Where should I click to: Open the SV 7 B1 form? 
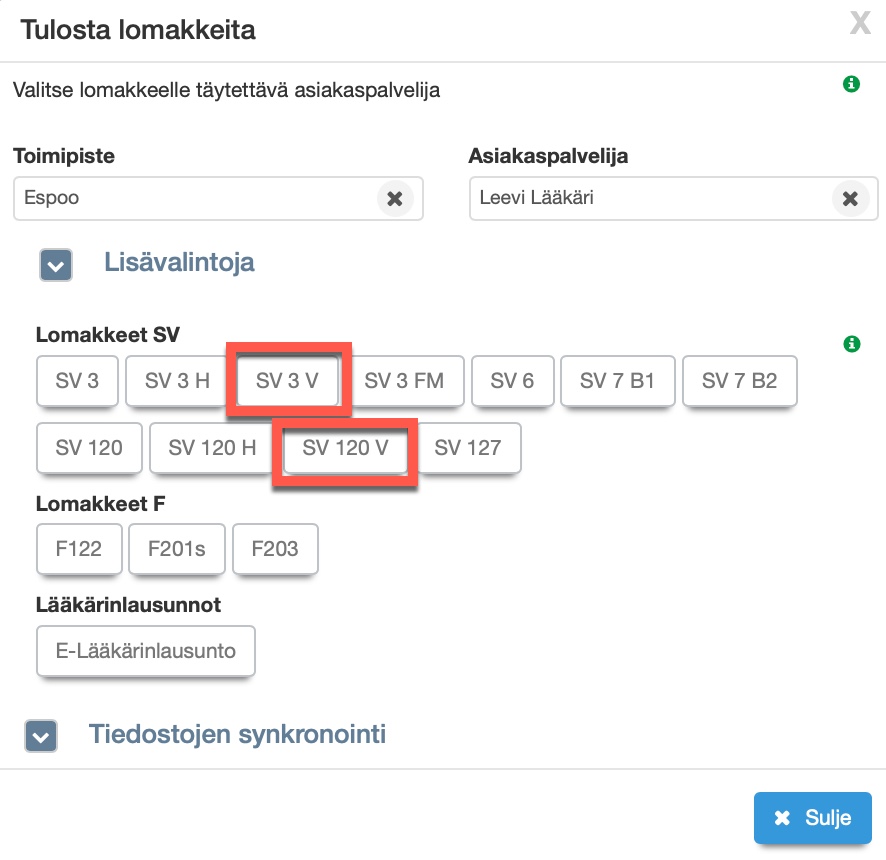click(617, 381)
